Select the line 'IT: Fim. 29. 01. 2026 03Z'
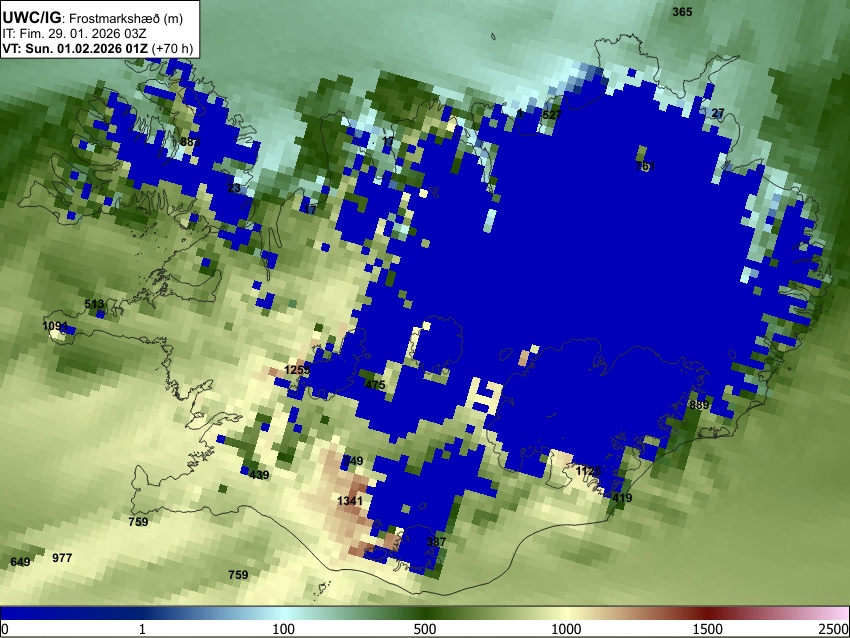This screenshot has width=850, height=638. pos(74,34)
